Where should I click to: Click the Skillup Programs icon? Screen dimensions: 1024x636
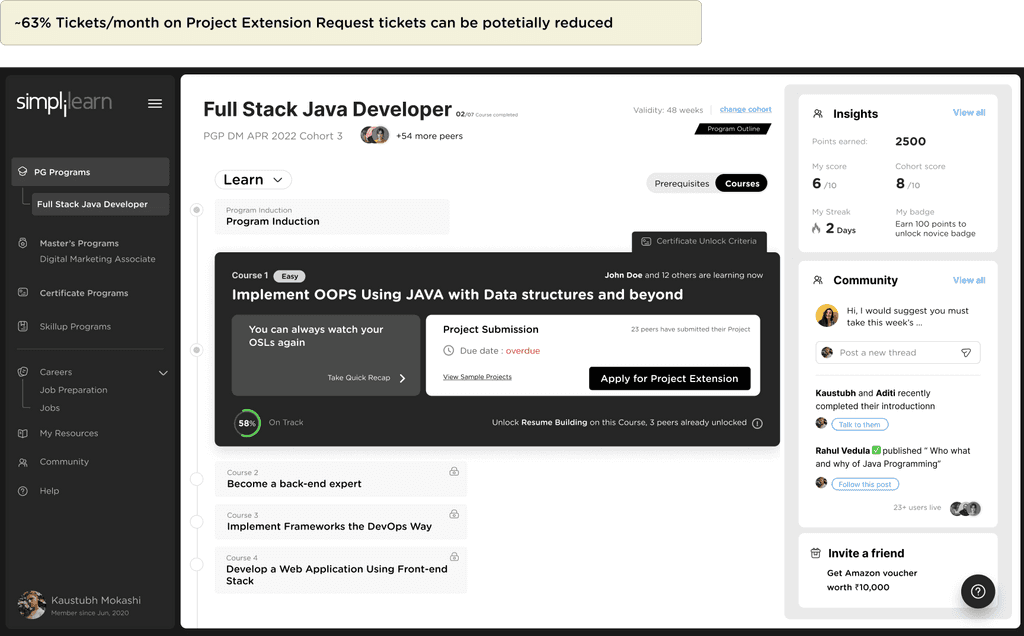click(23, 326)
